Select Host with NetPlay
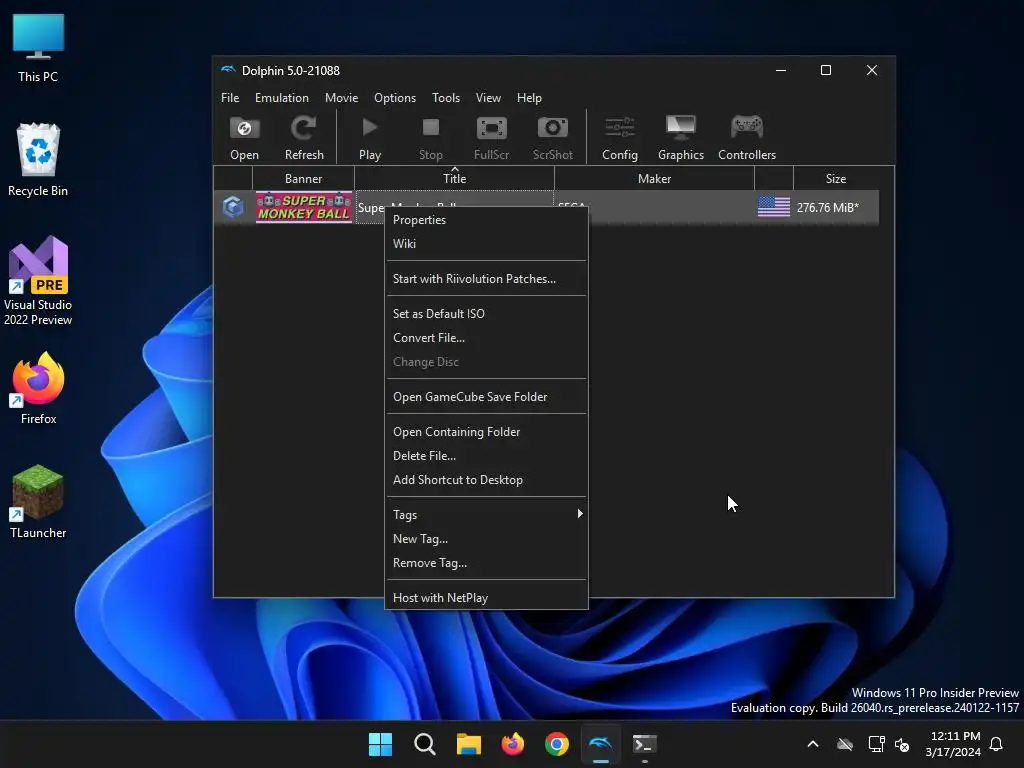 487,598
